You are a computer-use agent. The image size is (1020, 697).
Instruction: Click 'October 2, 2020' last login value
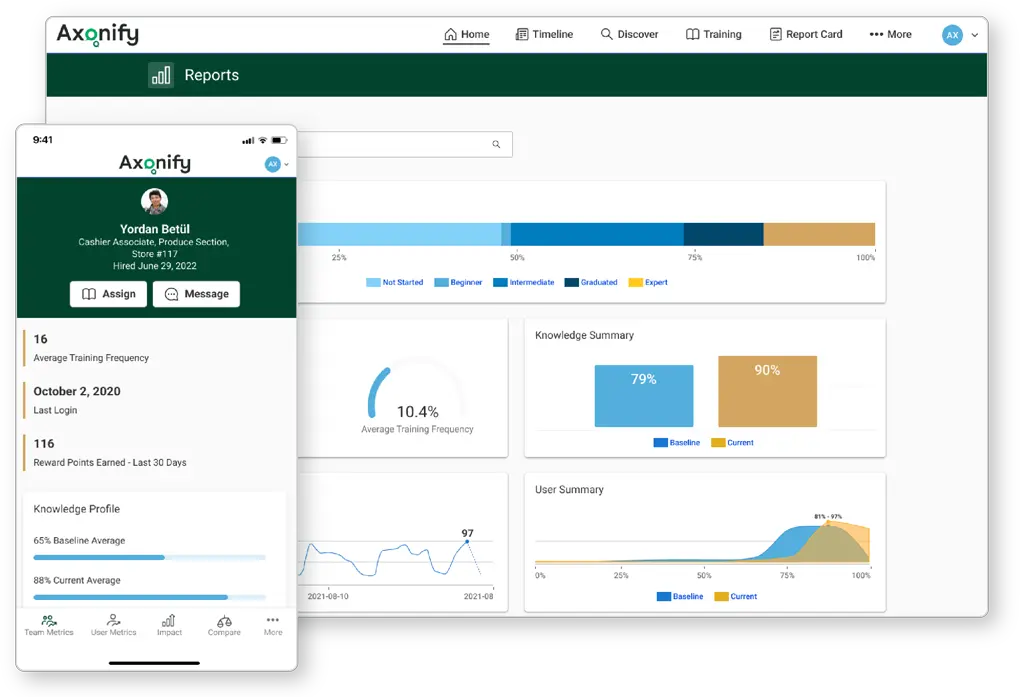pyautogui.click(x=77, y=391)
